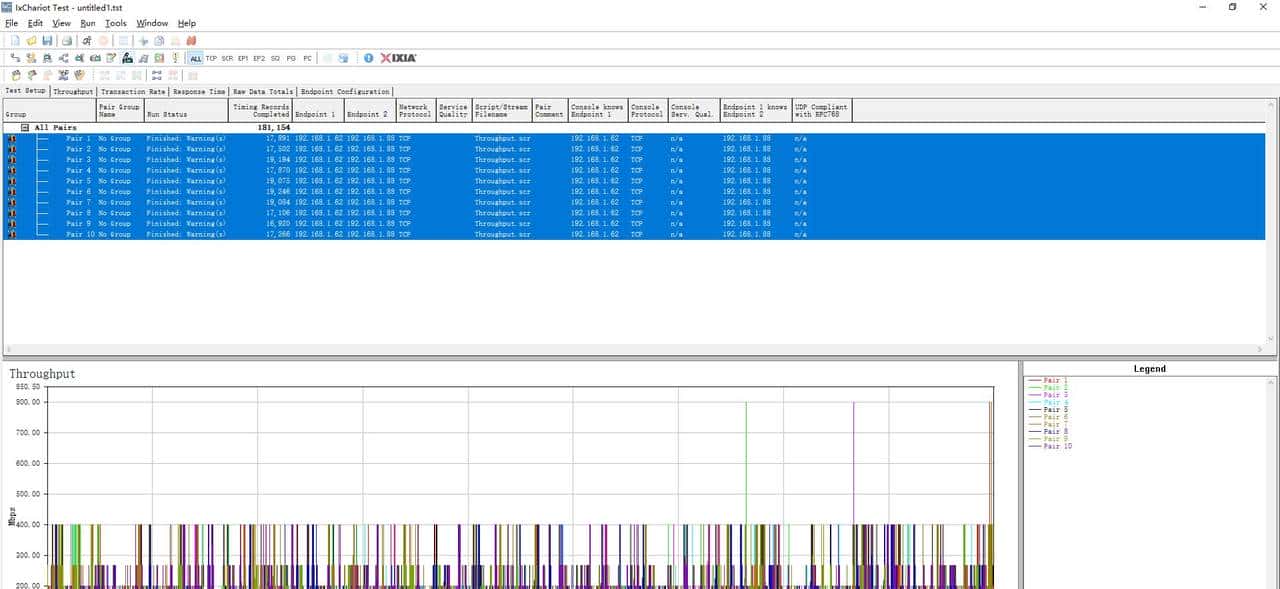Toggle the TCP filter button
Viewport: 1280px width, 589px height.
pyautogui.click(x=211, y=58)
